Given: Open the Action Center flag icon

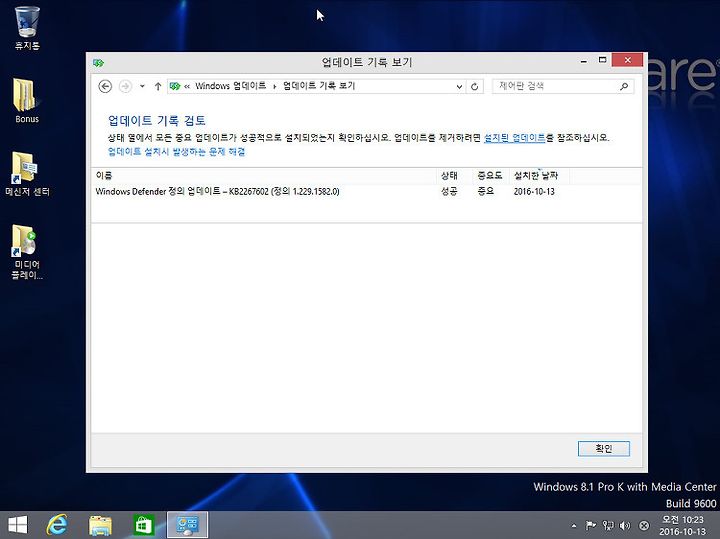Looking at the screenshot, I should [x=591, y=525].
